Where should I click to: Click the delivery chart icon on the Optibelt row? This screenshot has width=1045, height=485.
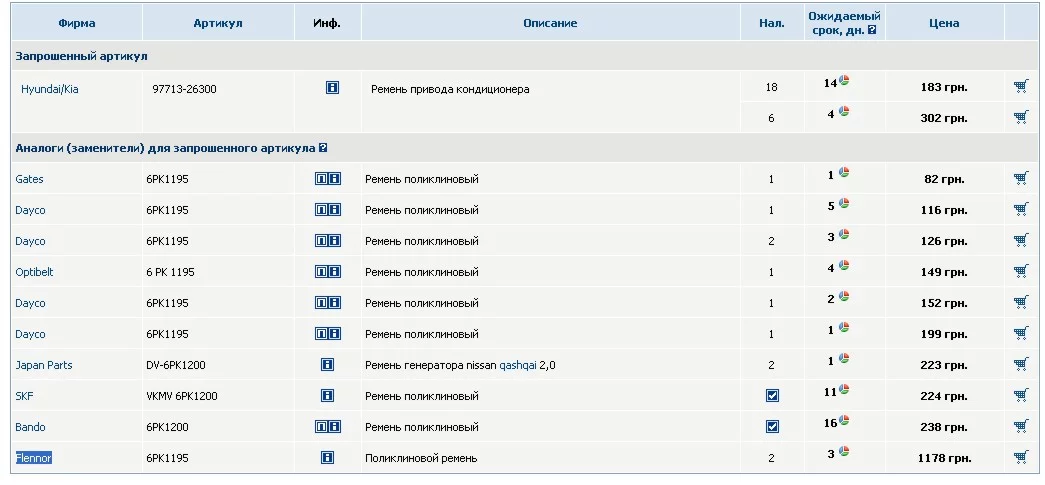coord(844,265)
